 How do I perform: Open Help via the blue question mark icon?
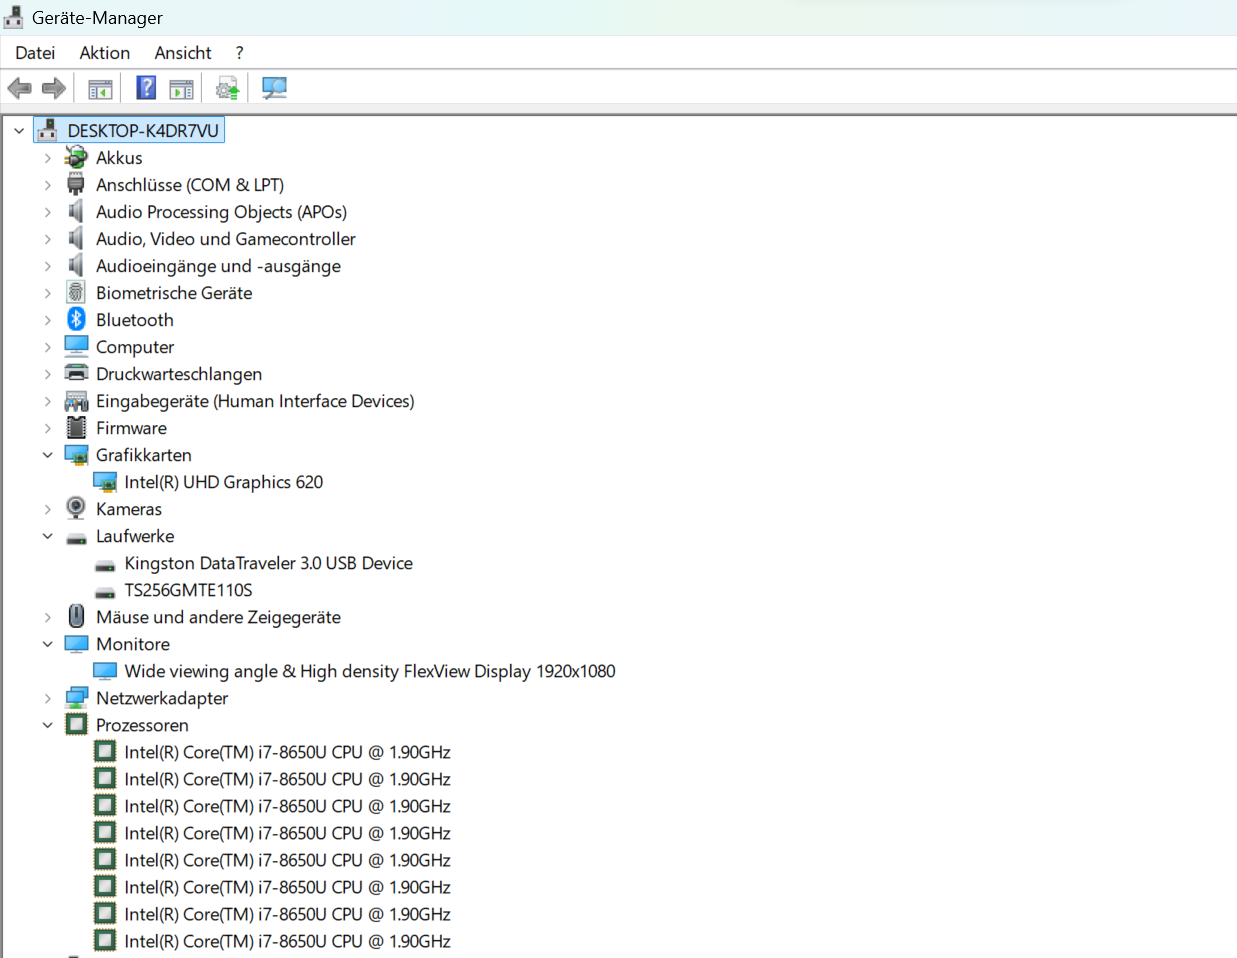(146, 88)
